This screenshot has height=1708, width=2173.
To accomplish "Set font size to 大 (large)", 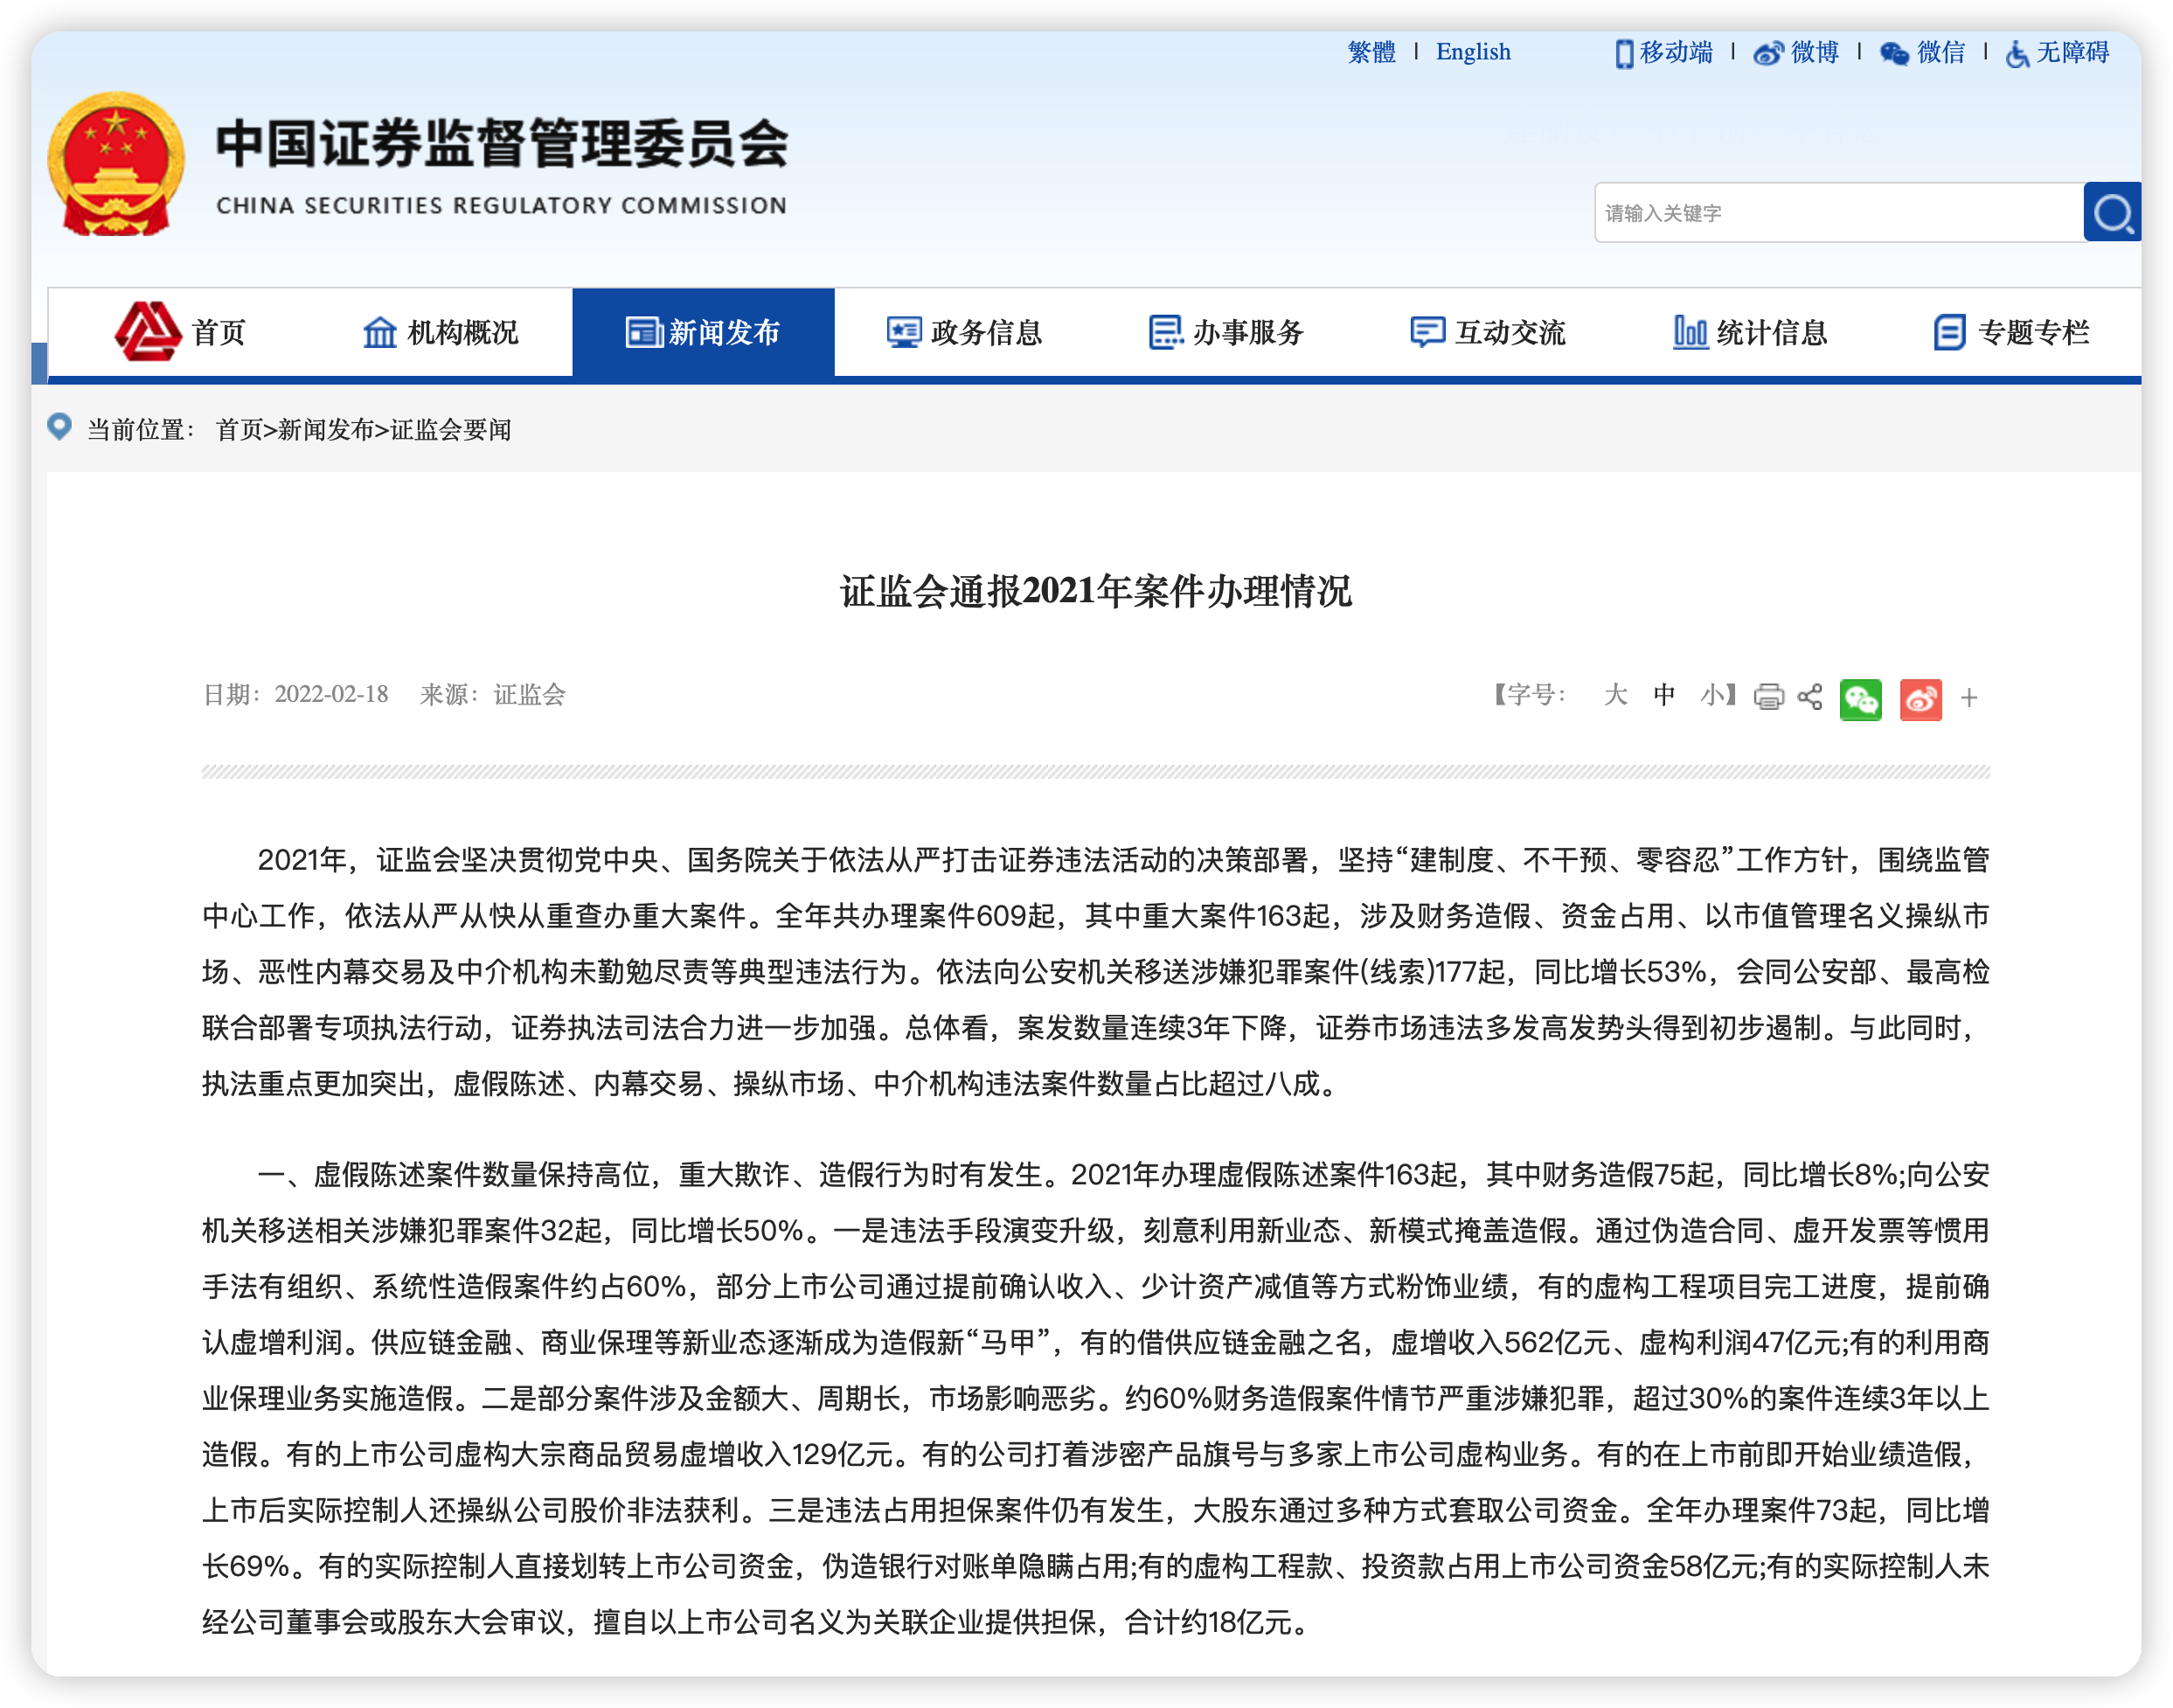I will tap(1615, 695).
